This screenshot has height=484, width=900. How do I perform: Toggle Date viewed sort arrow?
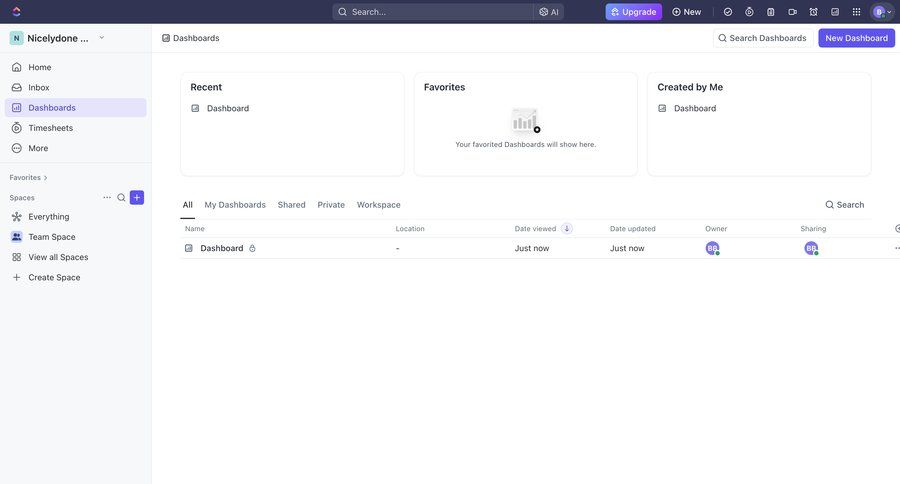point(567,229)
